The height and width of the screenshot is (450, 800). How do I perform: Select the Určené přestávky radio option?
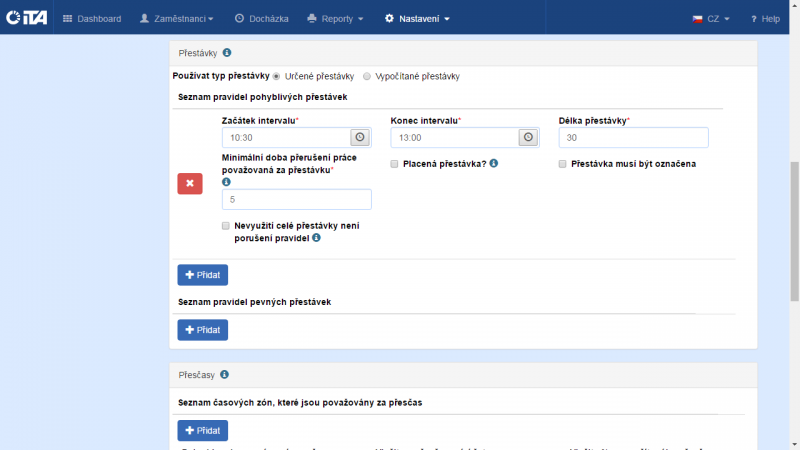point(277,76)
